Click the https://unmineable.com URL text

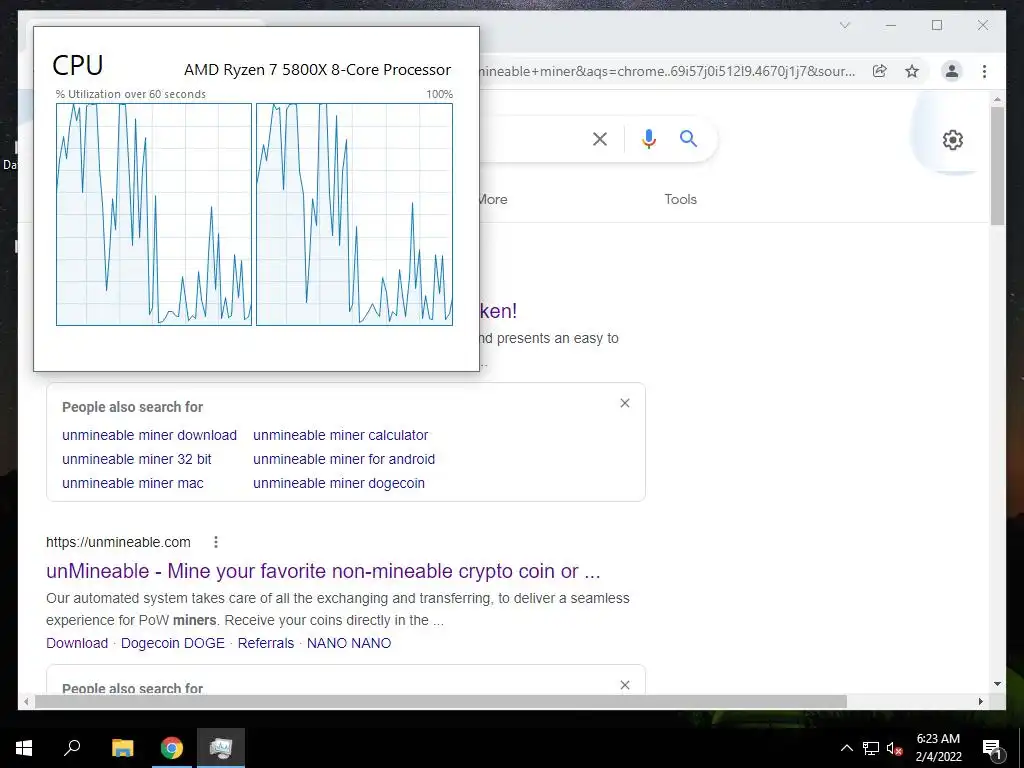coord(118,542)
